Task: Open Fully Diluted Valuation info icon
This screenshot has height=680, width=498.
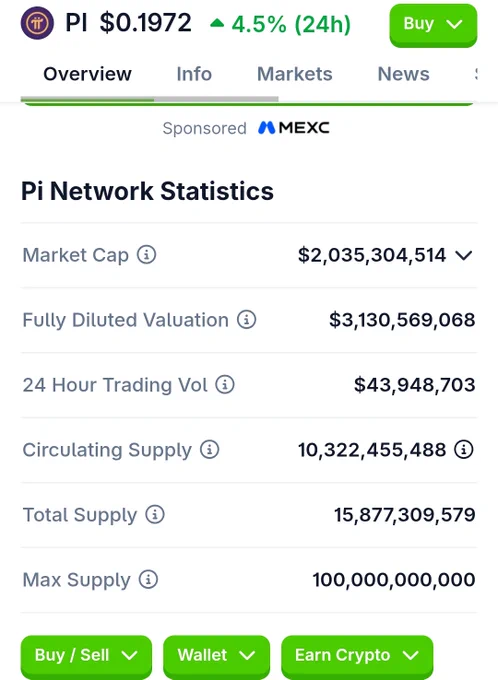Action: [x=246, y=320]
